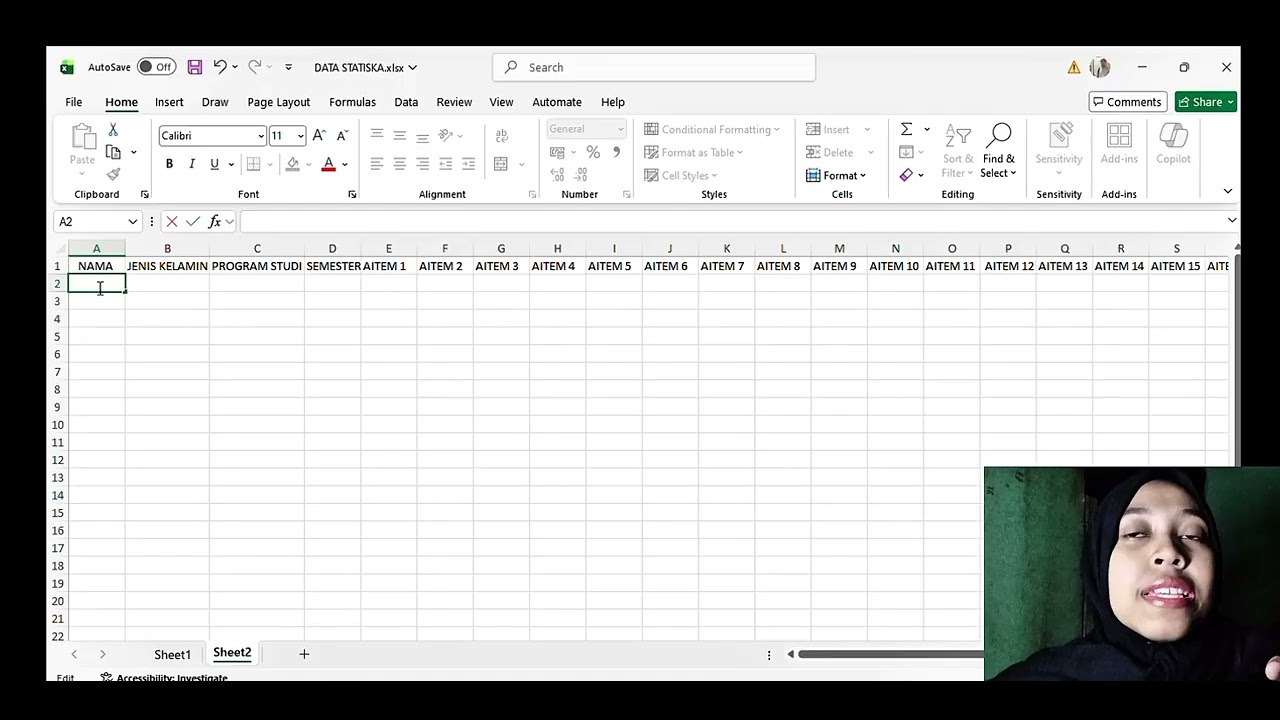Click the Percent Style icon
Screen dimensions: 1280x720
click(593, 152)
